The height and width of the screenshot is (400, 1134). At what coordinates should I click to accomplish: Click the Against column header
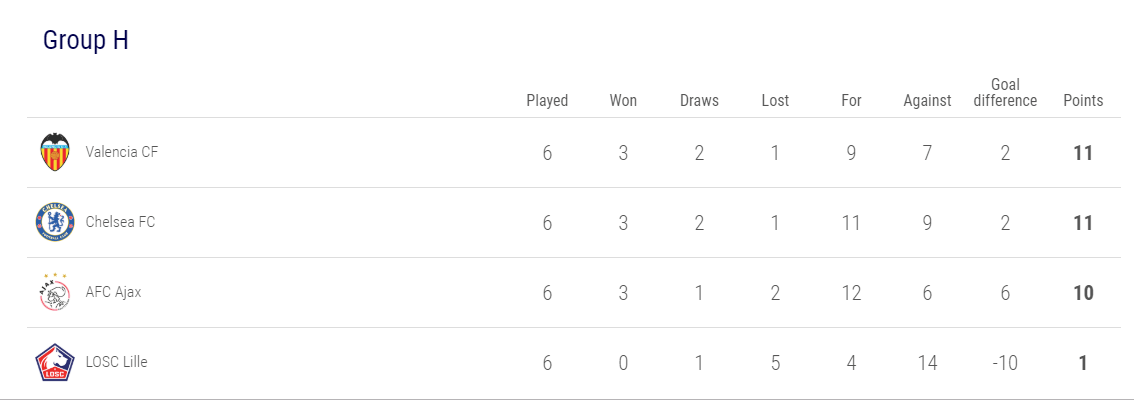(927, 100)
